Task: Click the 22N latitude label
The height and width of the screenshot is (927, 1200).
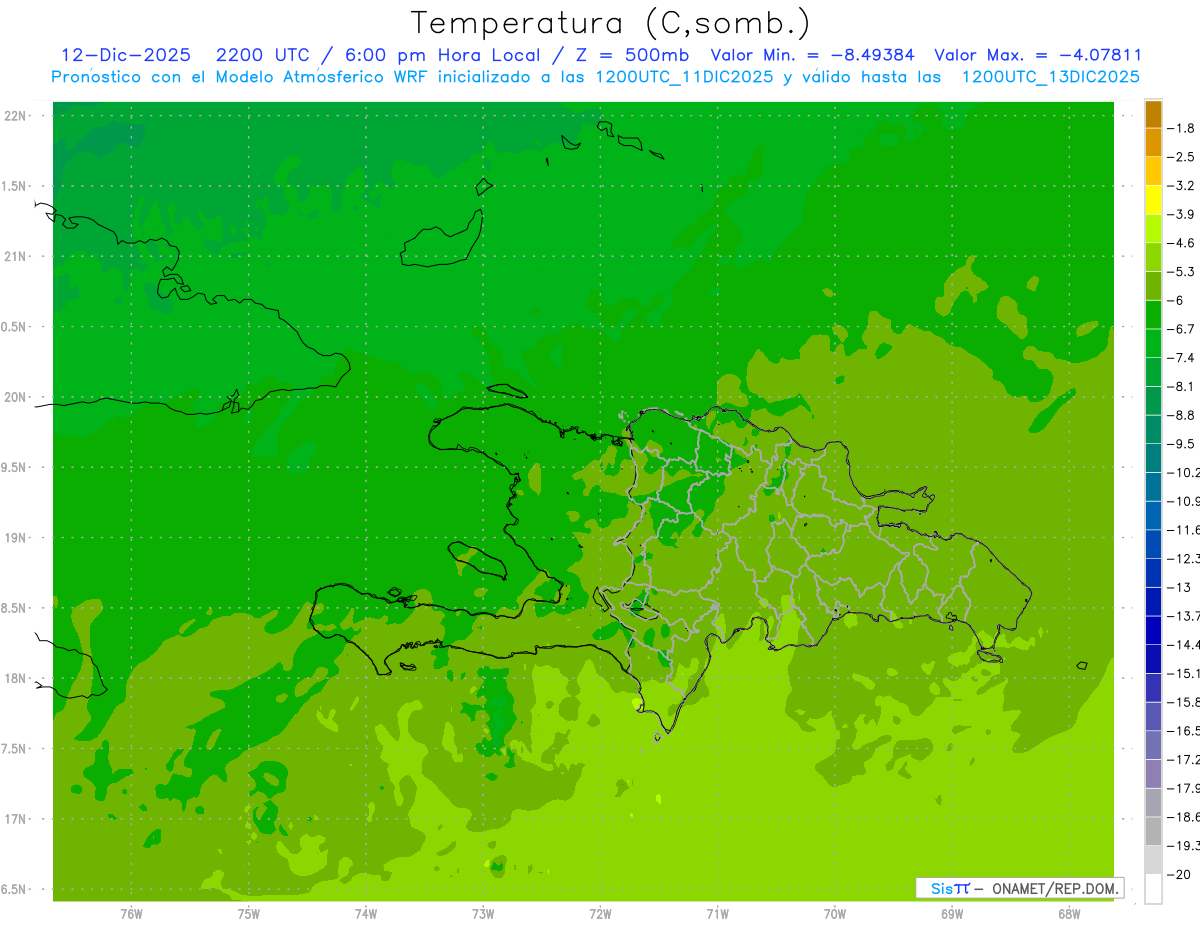Action: (x=15, y=116)
